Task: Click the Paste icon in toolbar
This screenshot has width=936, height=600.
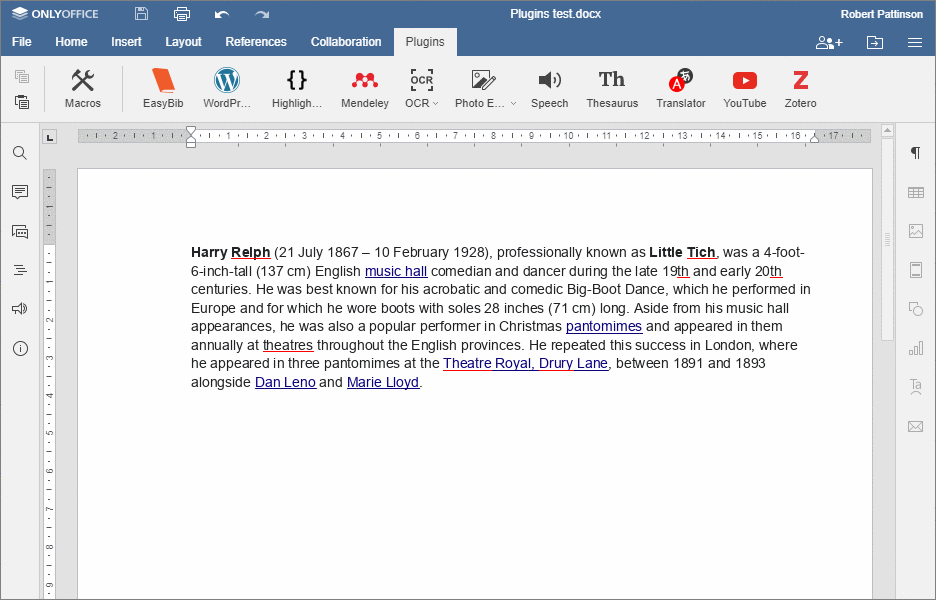Action: tap(22, 101)
